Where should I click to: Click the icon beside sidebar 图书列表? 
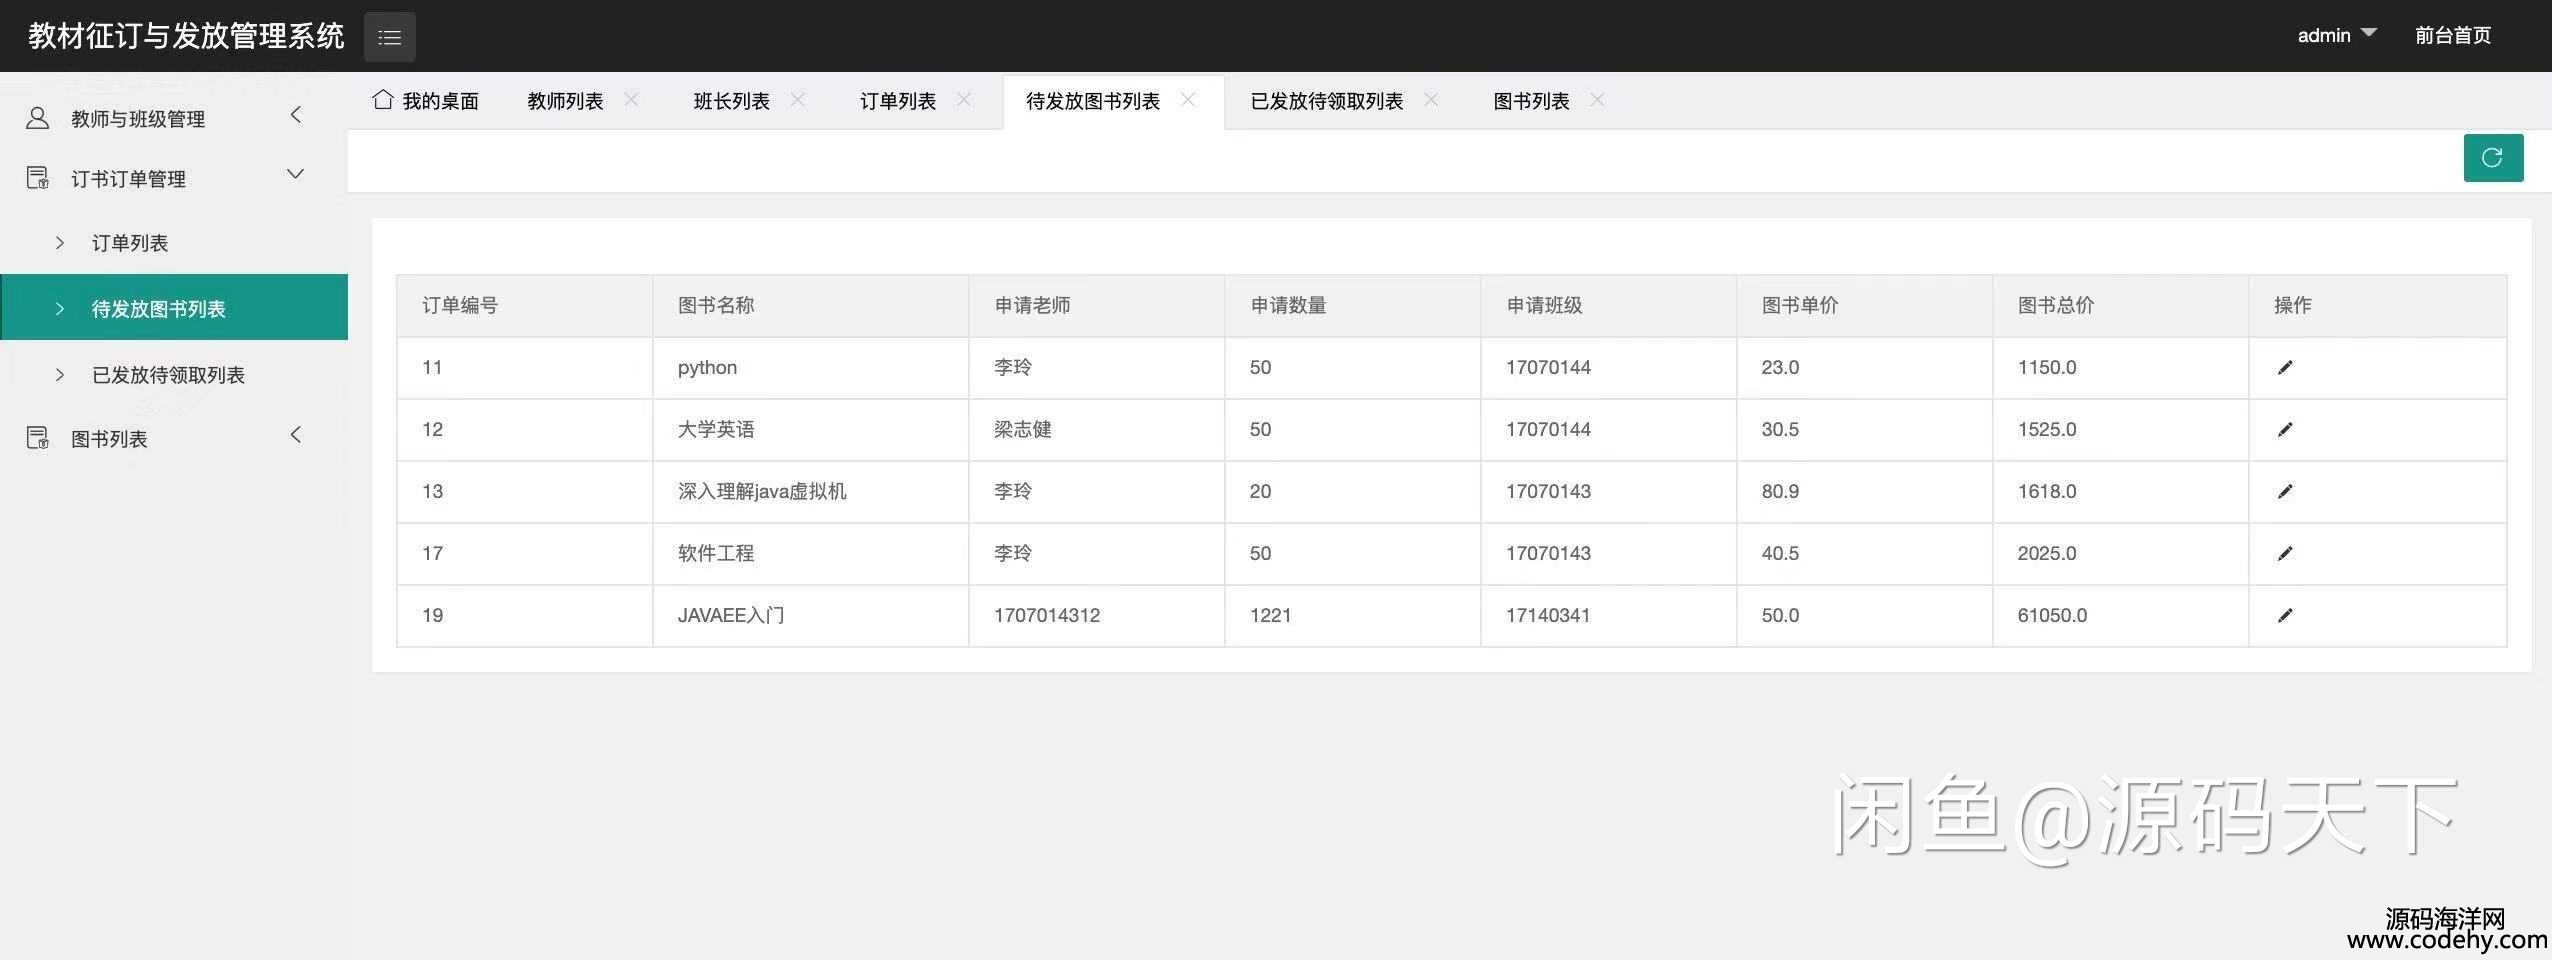38,438
